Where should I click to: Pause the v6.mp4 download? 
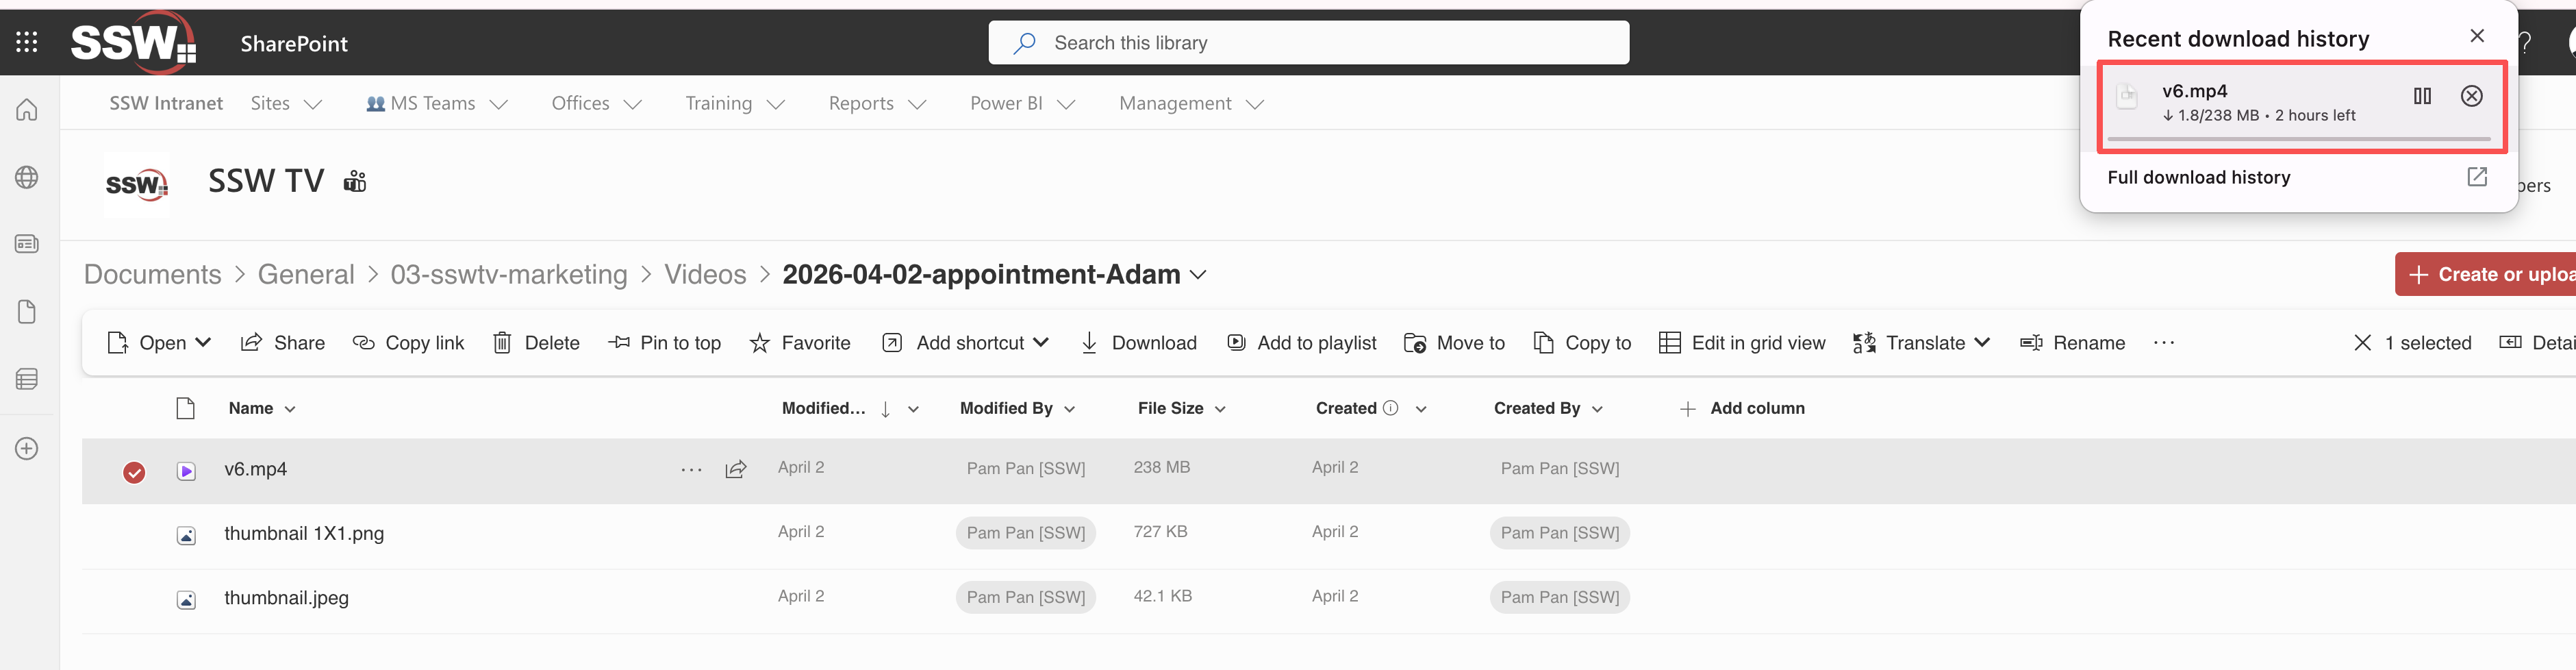tap(2421, 96)
